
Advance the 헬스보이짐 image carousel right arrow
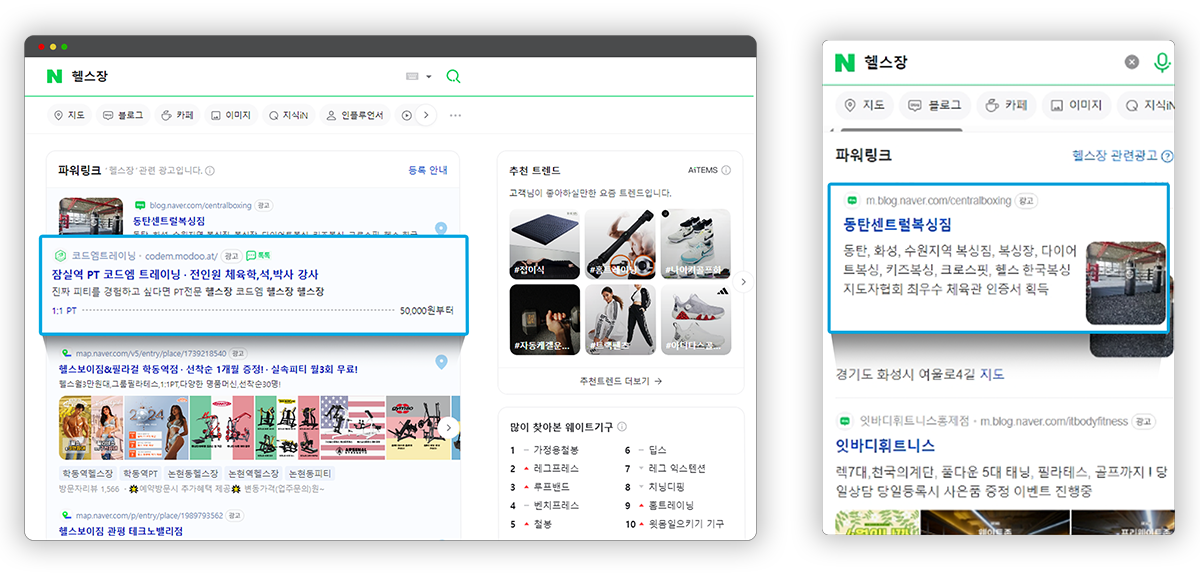point(449,427)
